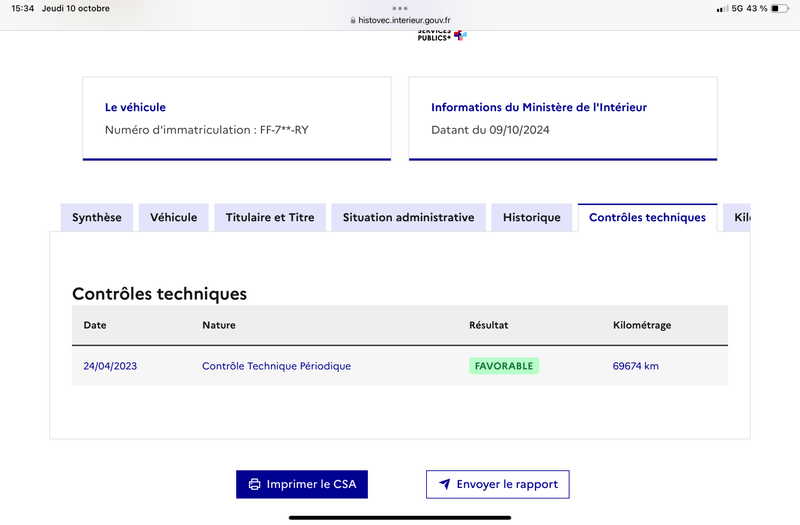
Task: Go to the Historique tab
Action: pos(532,217)
